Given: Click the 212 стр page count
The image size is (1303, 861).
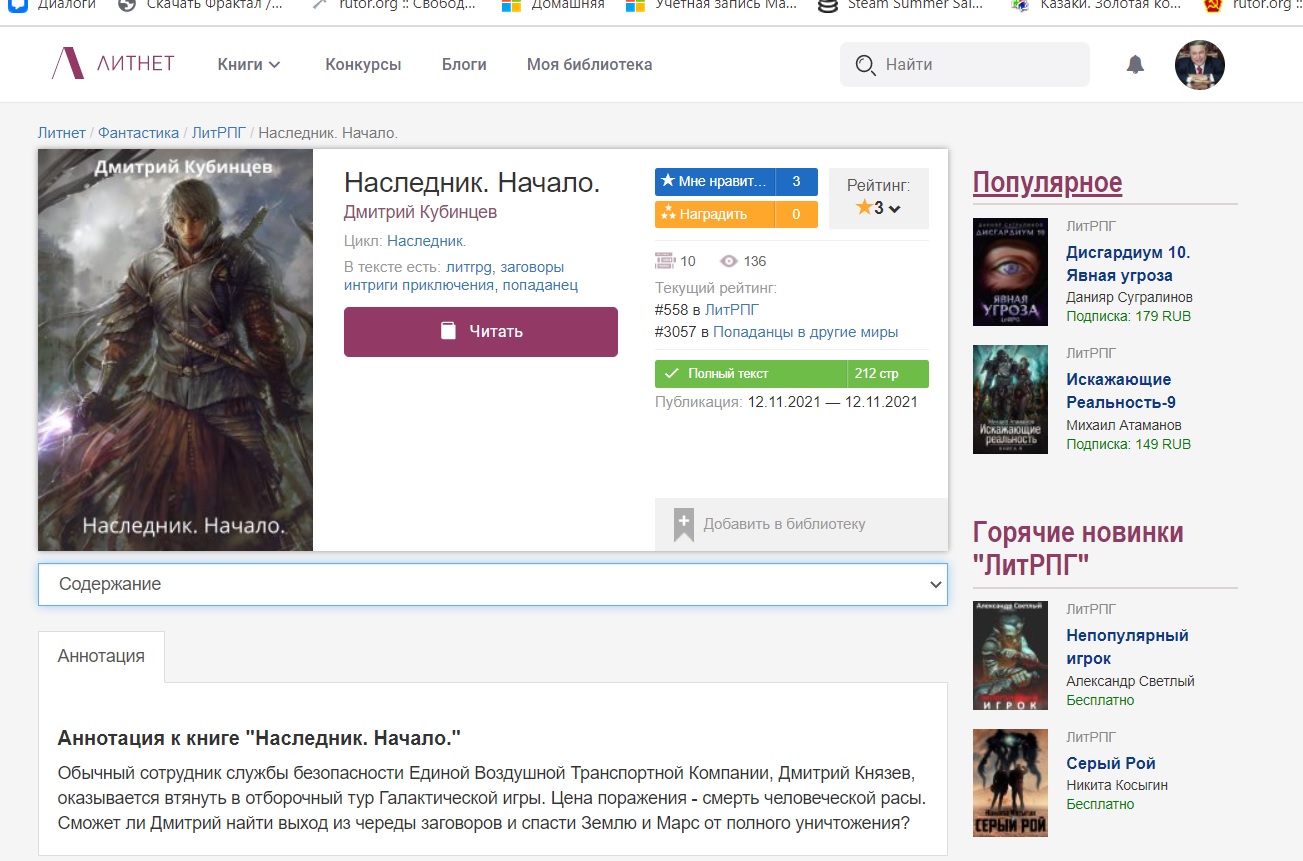Looking at the screenshot, I should pyautogui.click(x=888, y=374).
